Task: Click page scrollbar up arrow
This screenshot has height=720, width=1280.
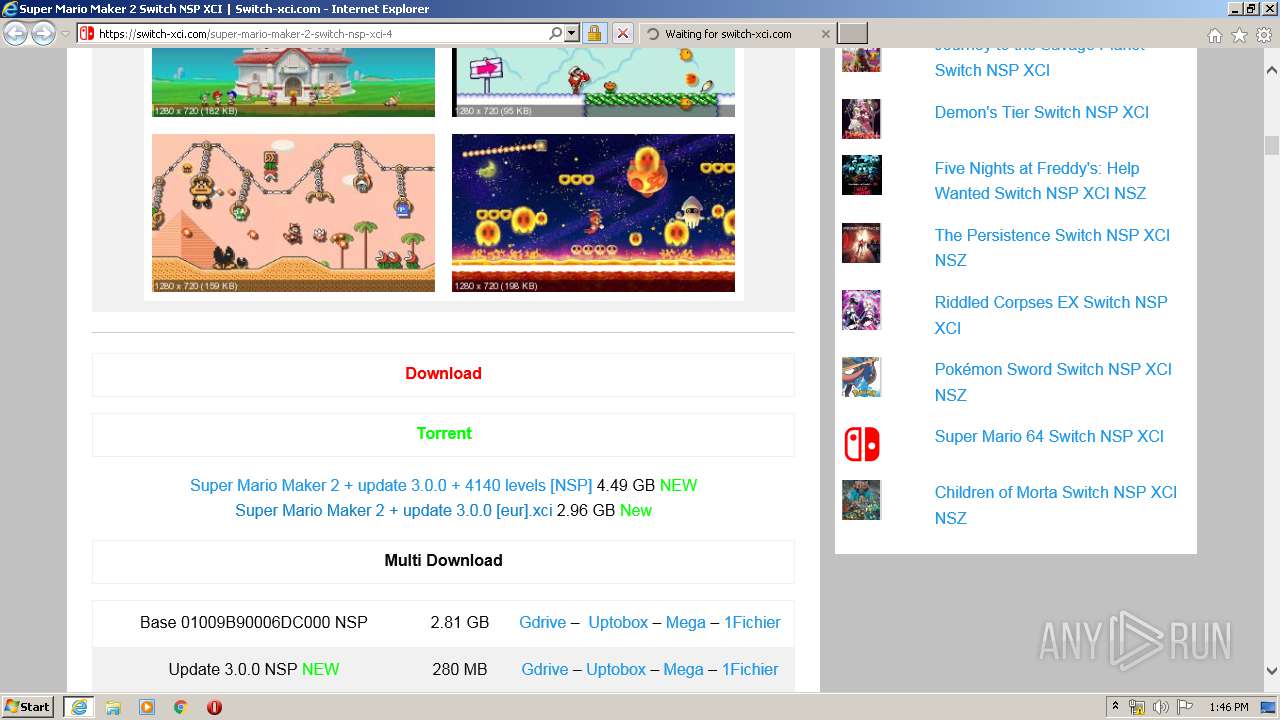Action: pyautogui.click(x=1271, y=71)
